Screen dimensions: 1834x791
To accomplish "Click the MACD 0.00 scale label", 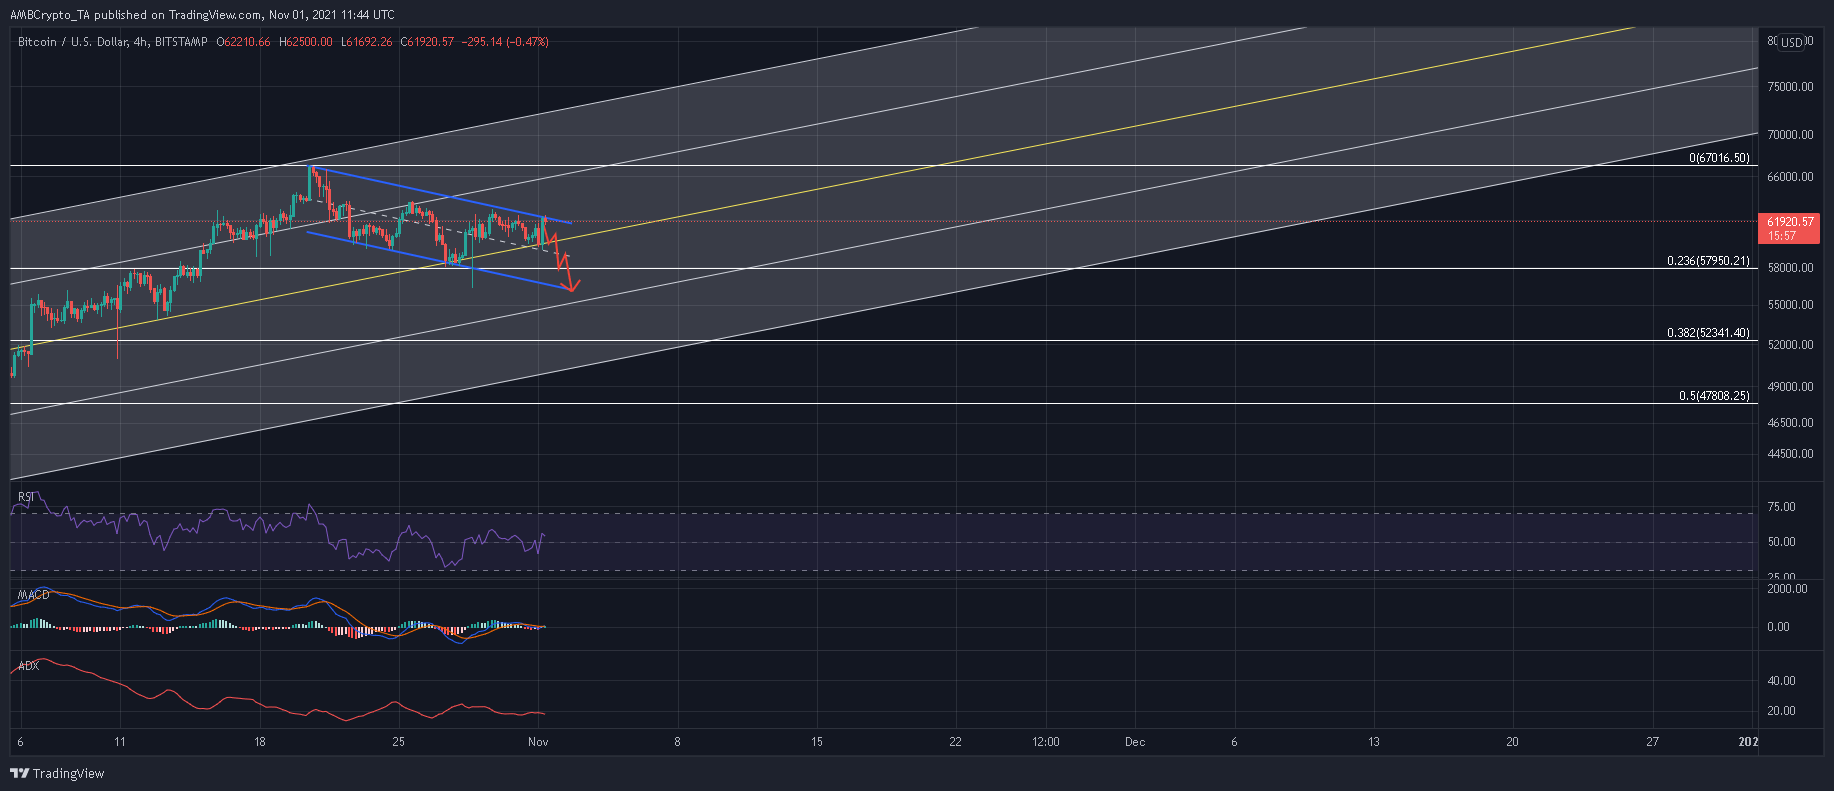I will (1778, 627).
